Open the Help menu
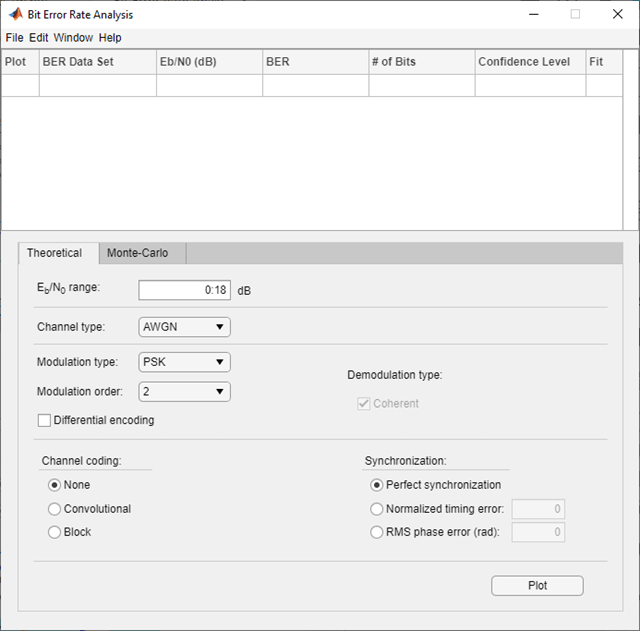This screenshot has width=640, height=631. tap(110, 38)
